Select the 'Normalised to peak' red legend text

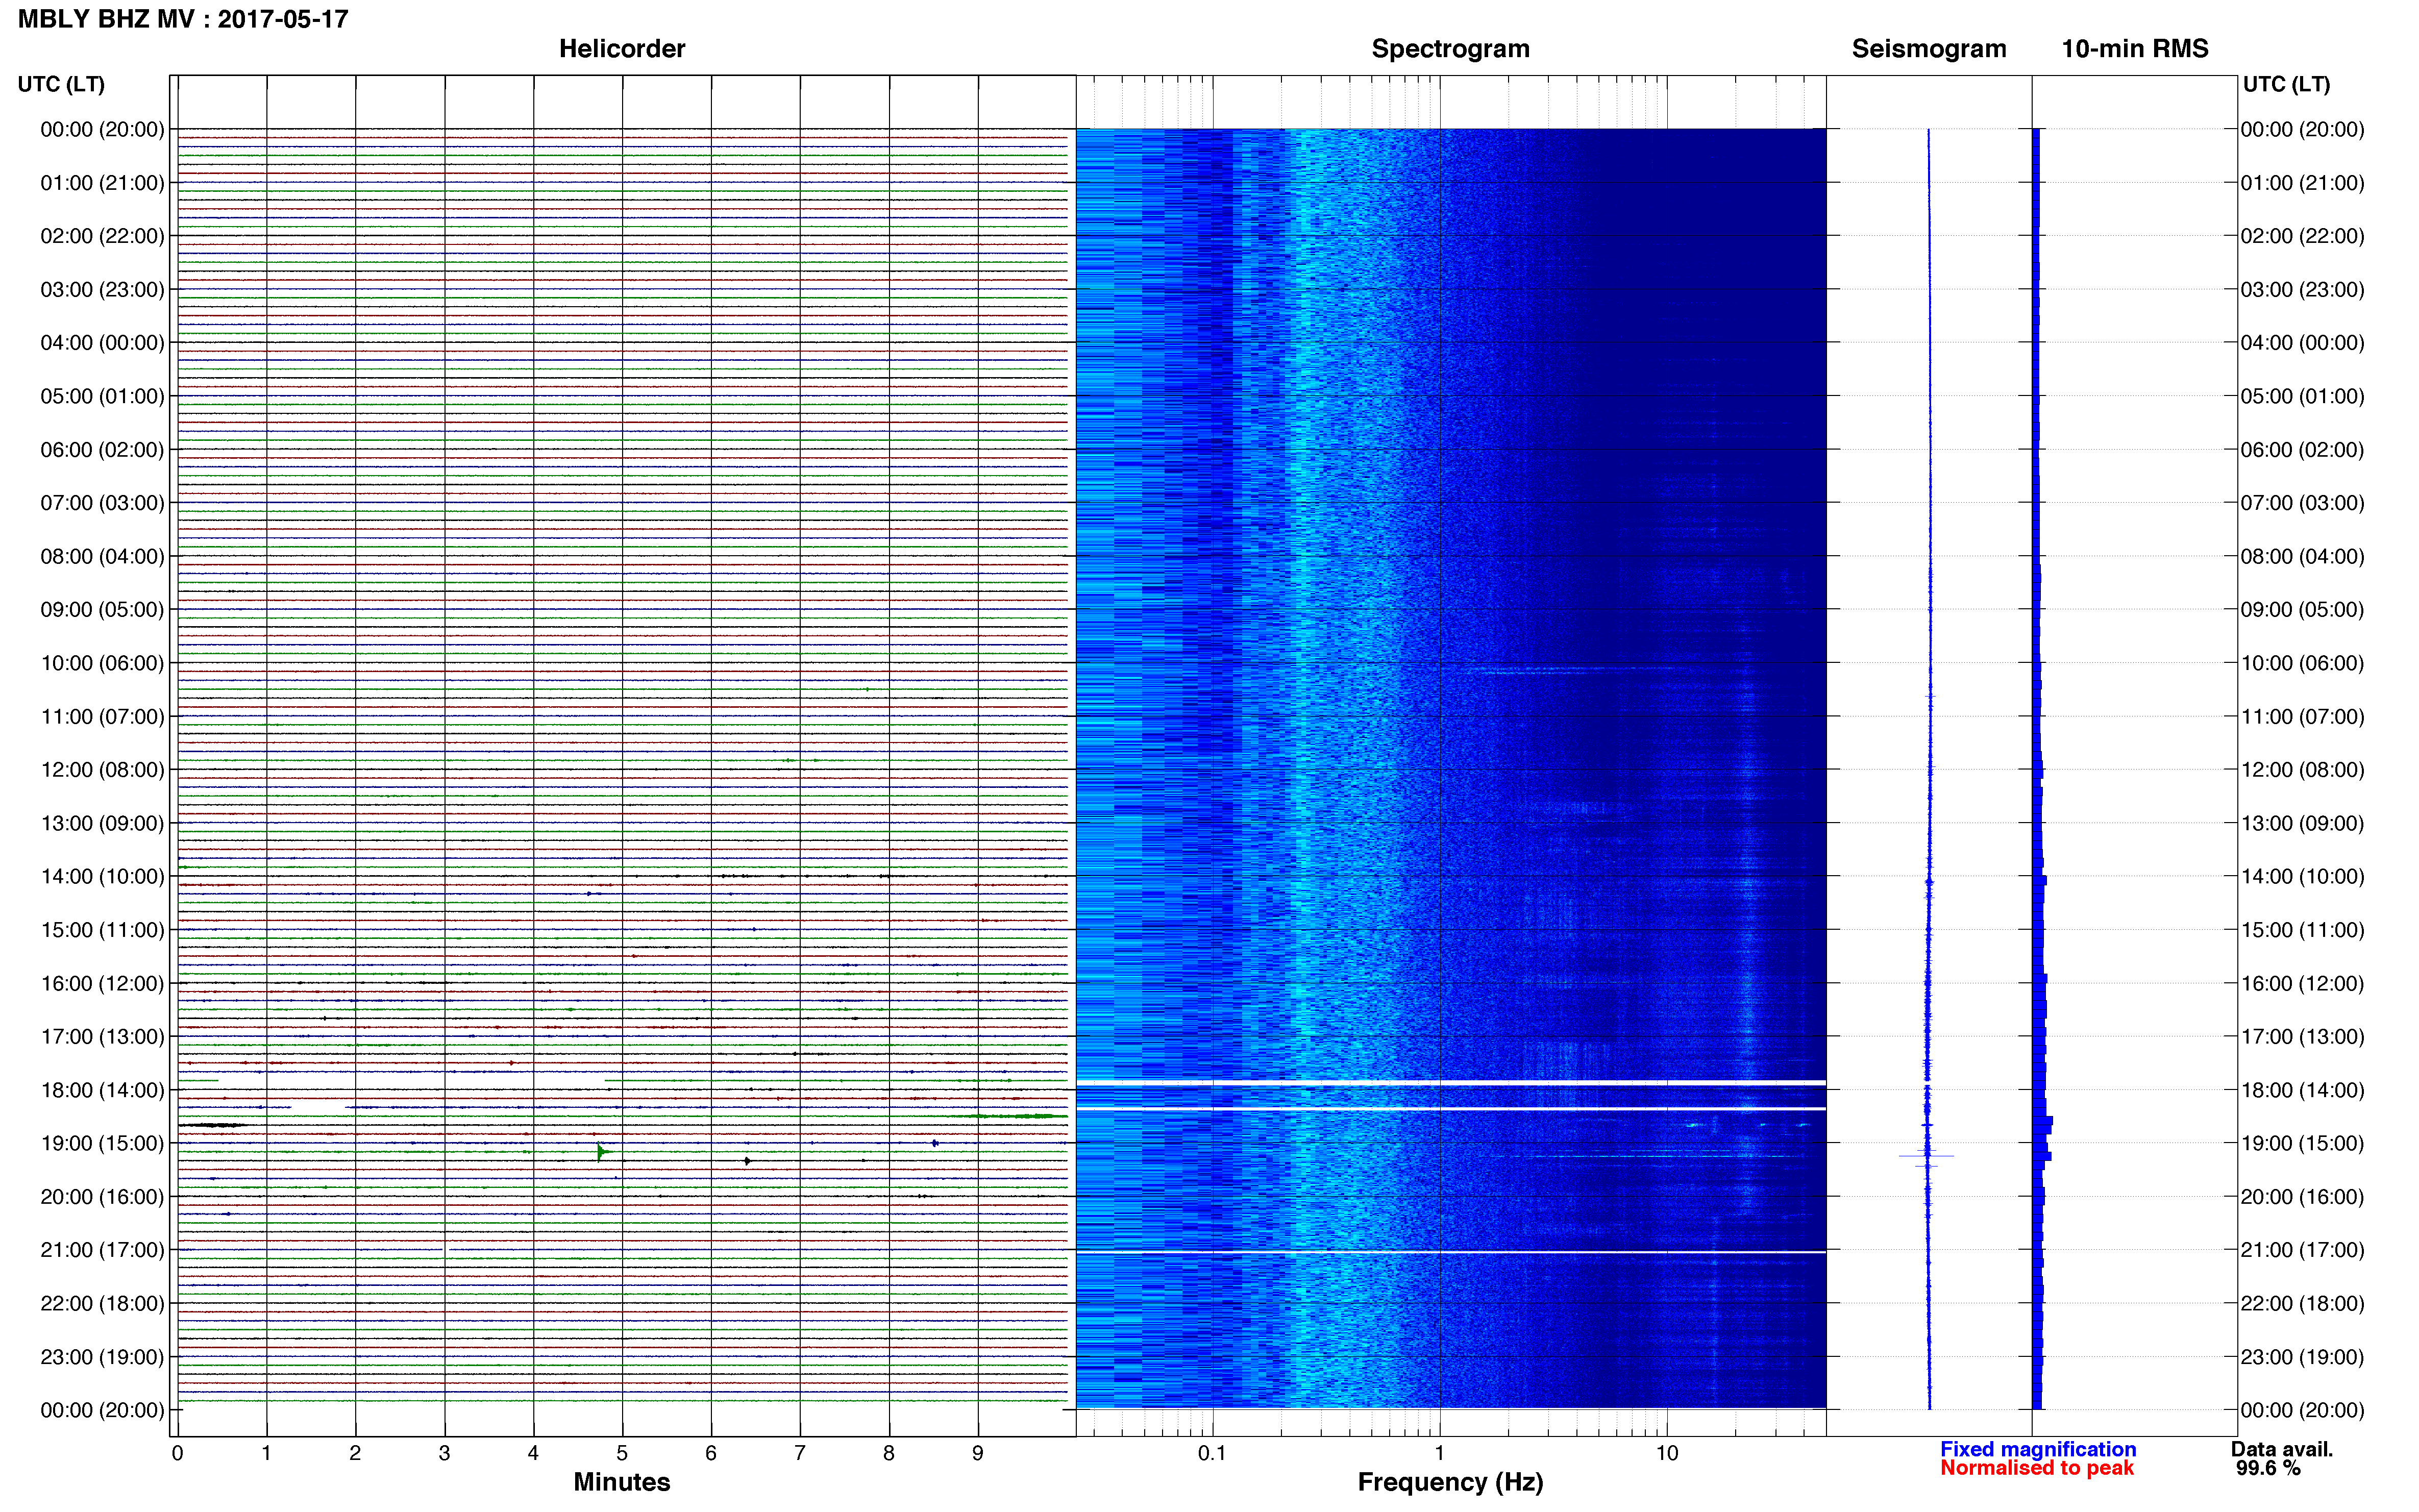(x=2037, y=1468)
